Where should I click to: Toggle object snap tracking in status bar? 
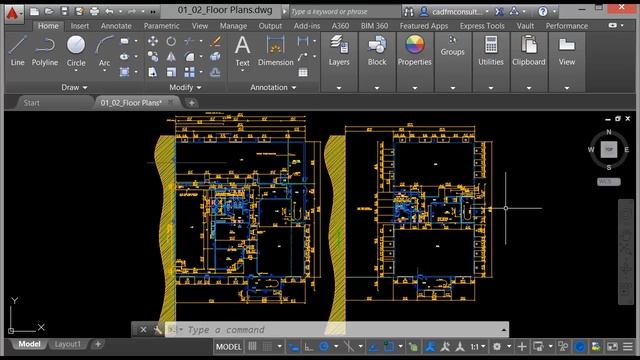coord(373,347)
